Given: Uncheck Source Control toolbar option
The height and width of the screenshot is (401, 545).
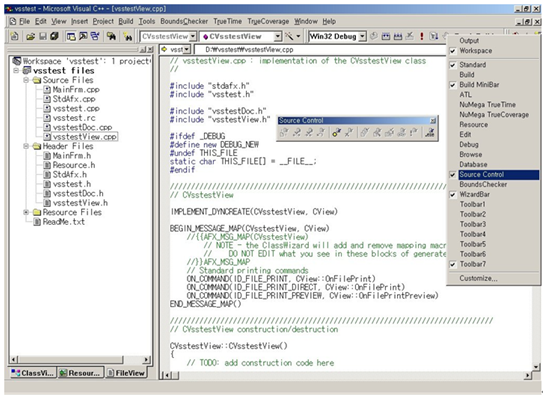Looking at the screenshot, I should 494,174.
